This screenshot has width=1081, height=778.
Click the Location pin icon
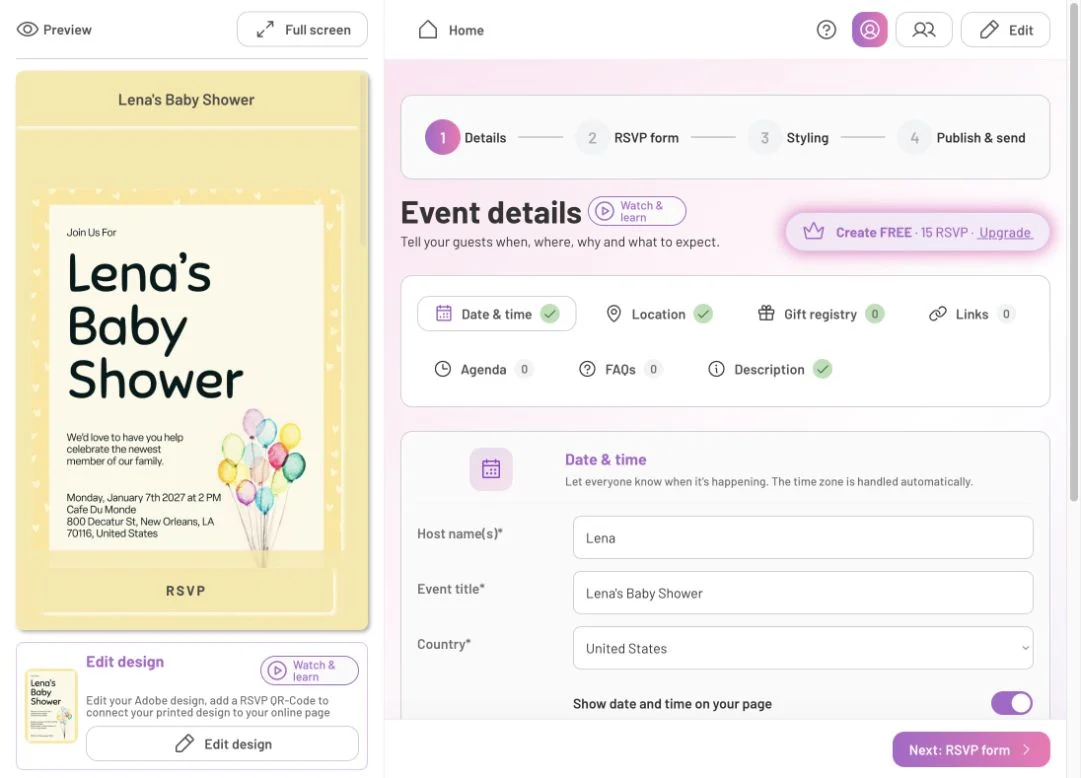pyautogui.click(x=614, y=314)
